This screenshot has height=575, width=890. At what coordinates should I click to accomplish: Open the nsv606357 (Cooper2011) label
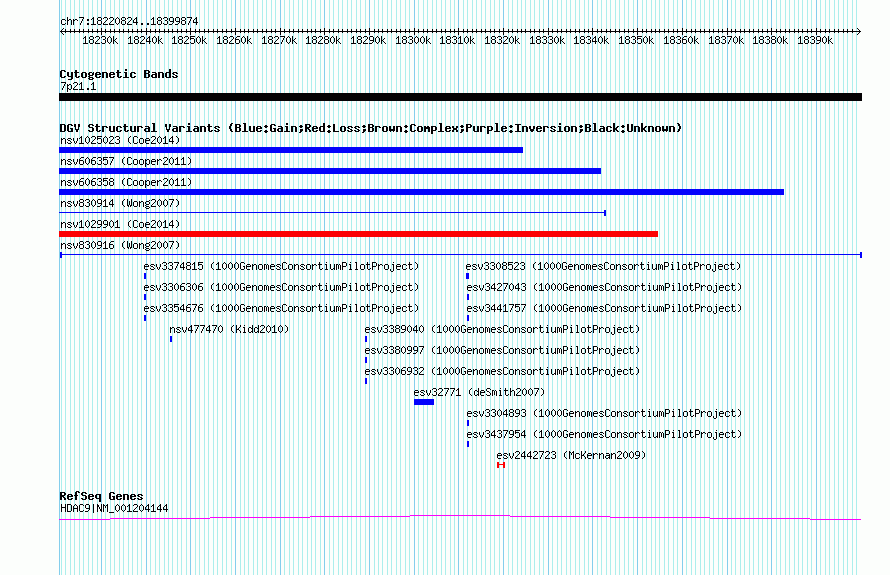tap(126, 161)
